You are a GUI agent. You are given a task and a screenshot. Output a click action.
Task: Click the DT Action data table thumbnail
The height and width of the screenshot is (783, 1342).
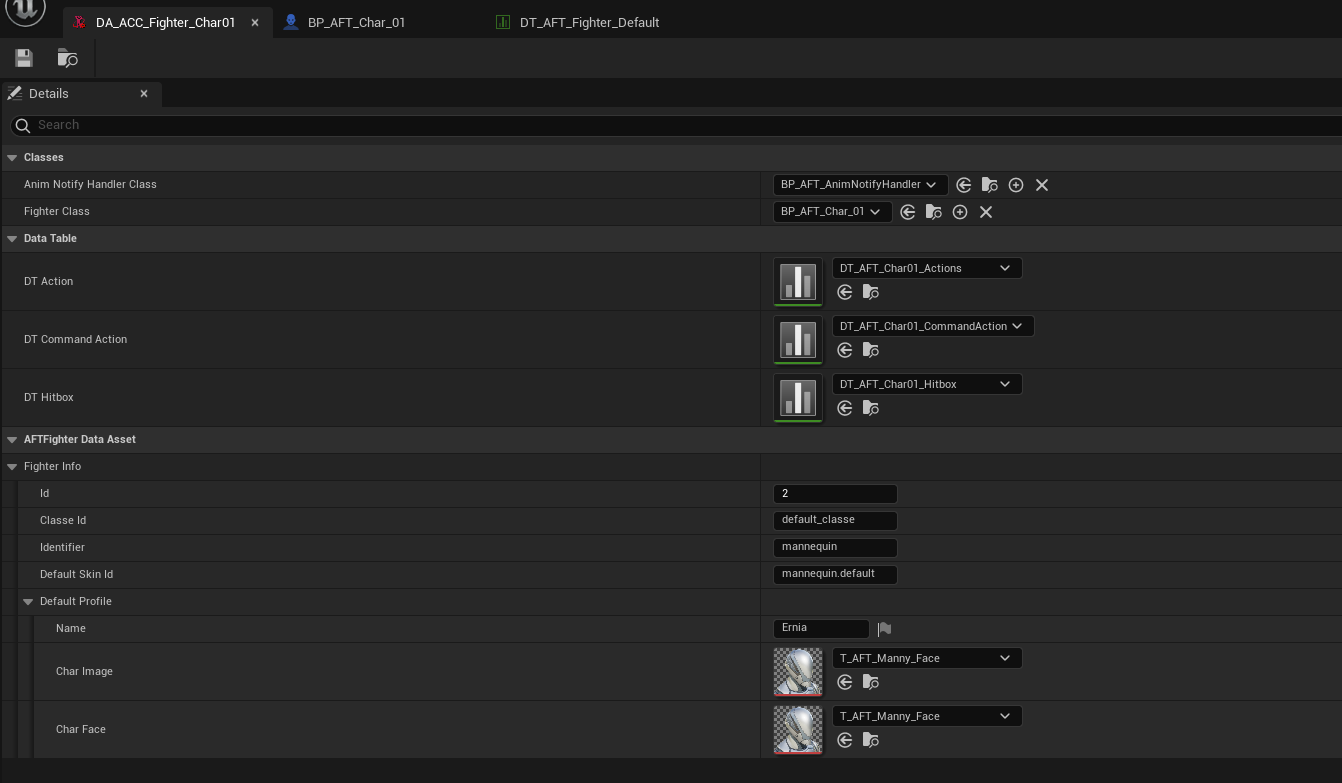(x=798, y=282)
